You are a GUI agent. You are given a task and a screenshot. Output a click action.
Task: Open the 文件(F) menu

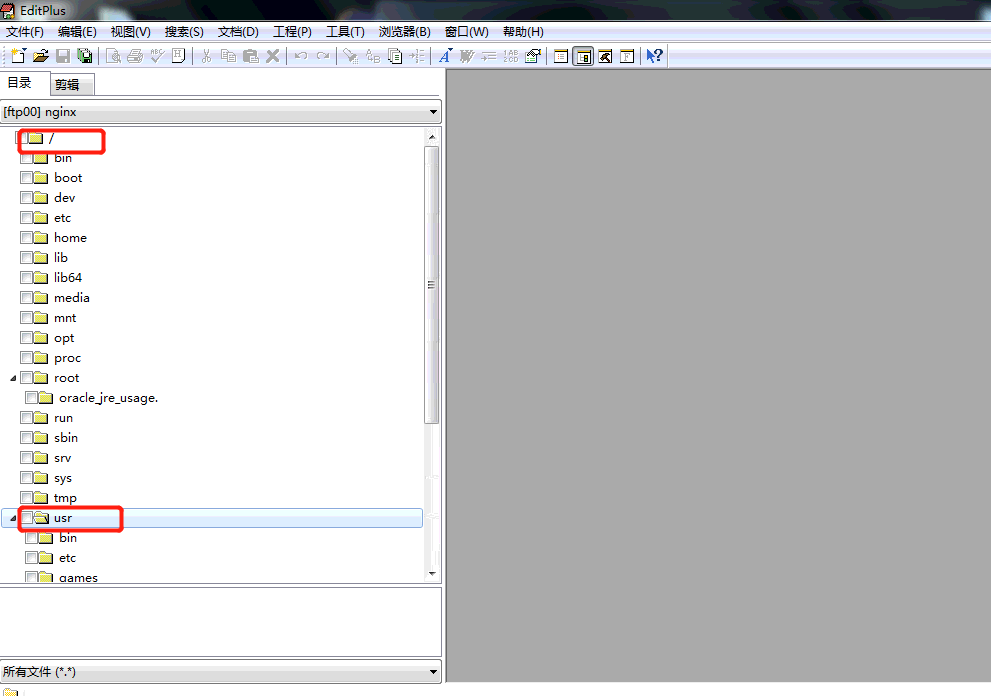click(x=25, y=32)
